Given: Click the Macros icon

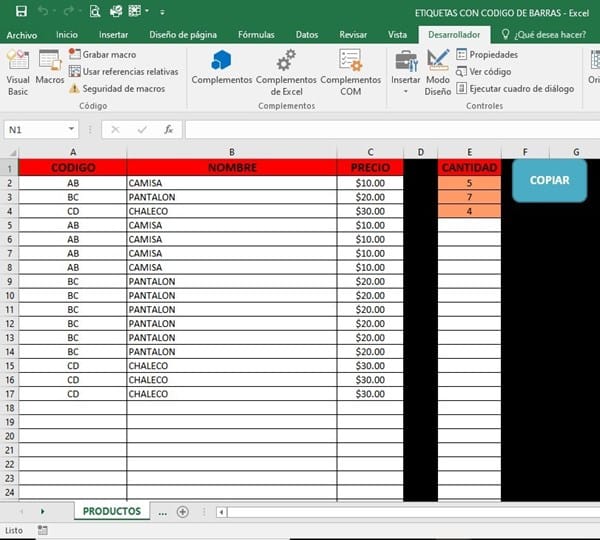Looking at the screenshot, I should coord(49,69).
